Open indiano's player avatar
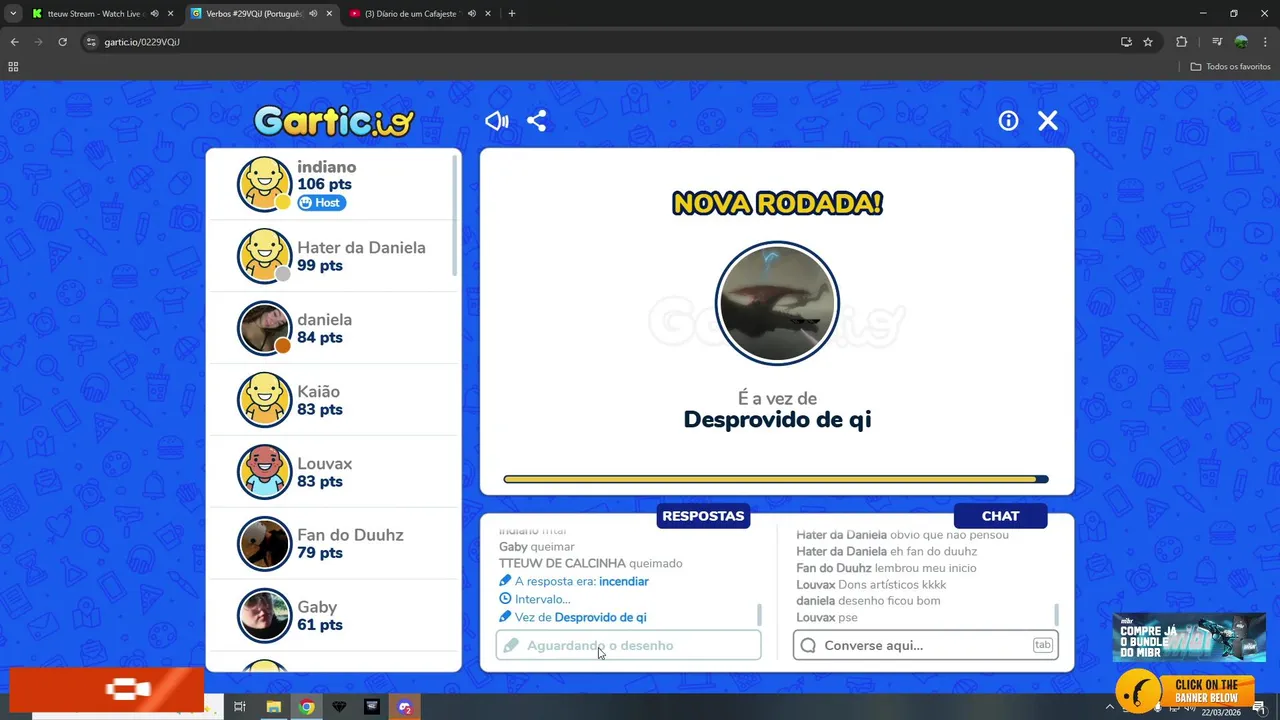 [x=264, y=184]
